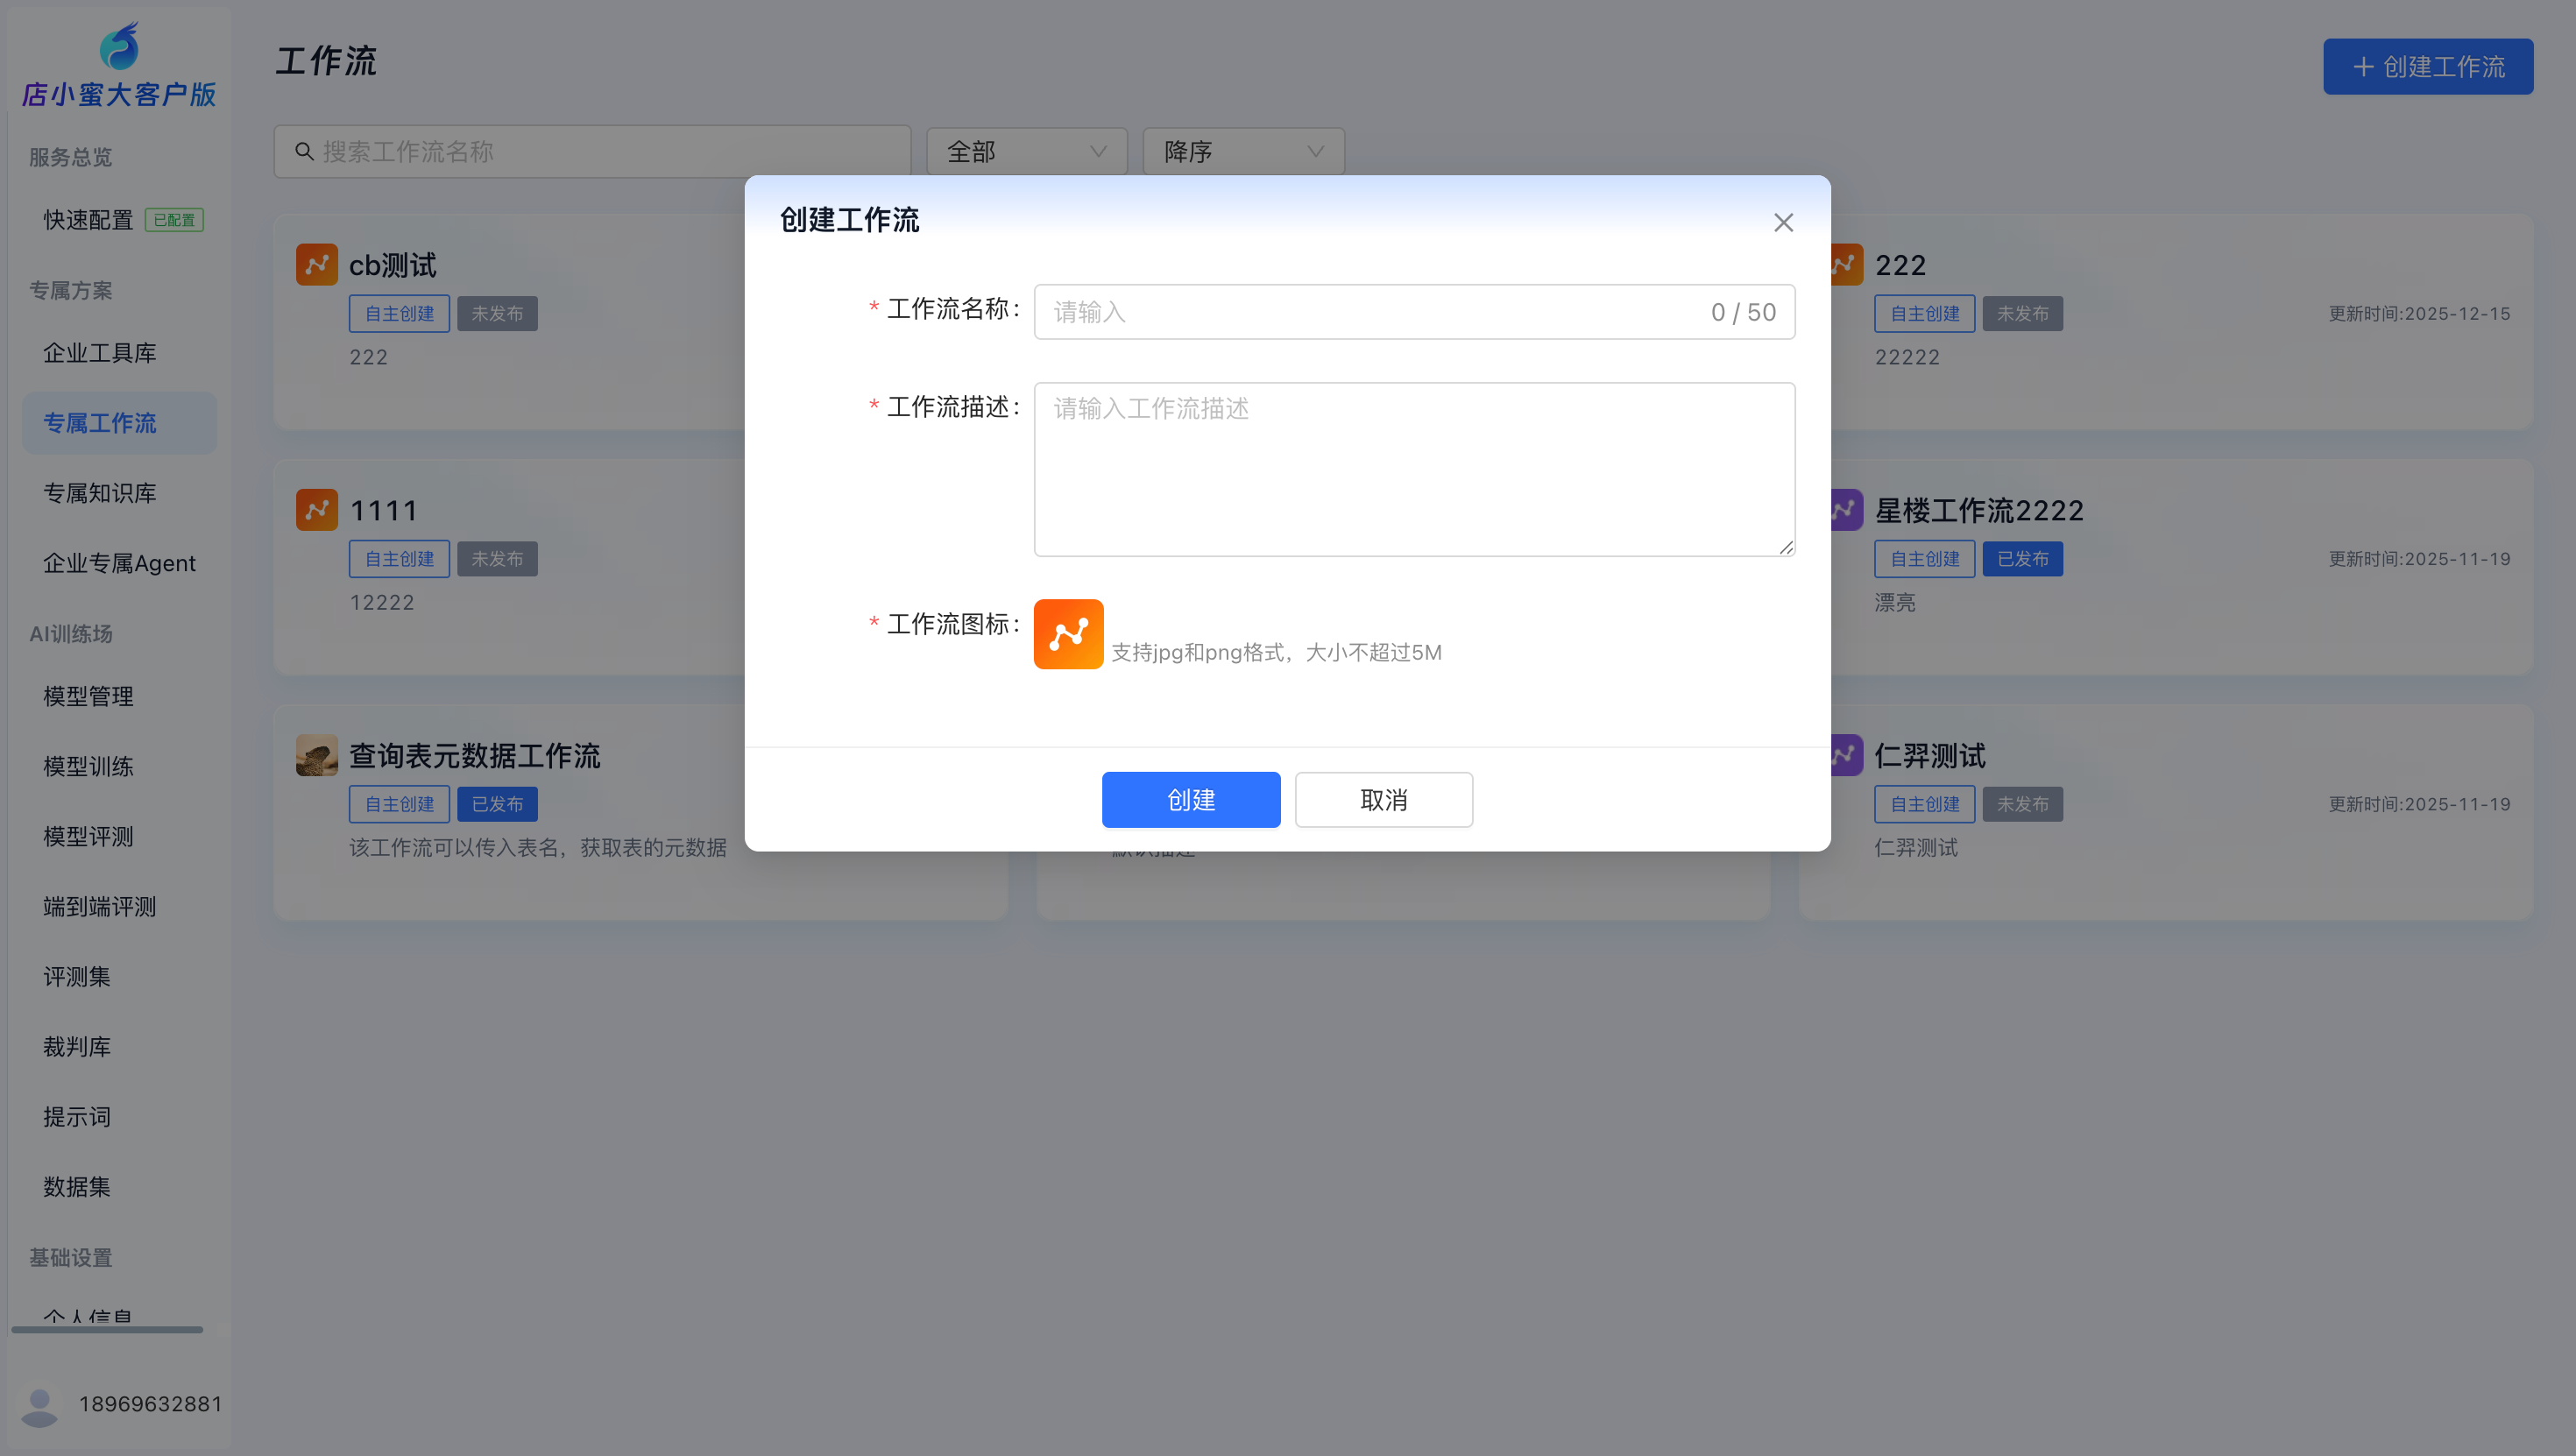Go to 企业专属Agent menu item
This screenshot has width=2576, height=1456.
(x=119, y=563)
